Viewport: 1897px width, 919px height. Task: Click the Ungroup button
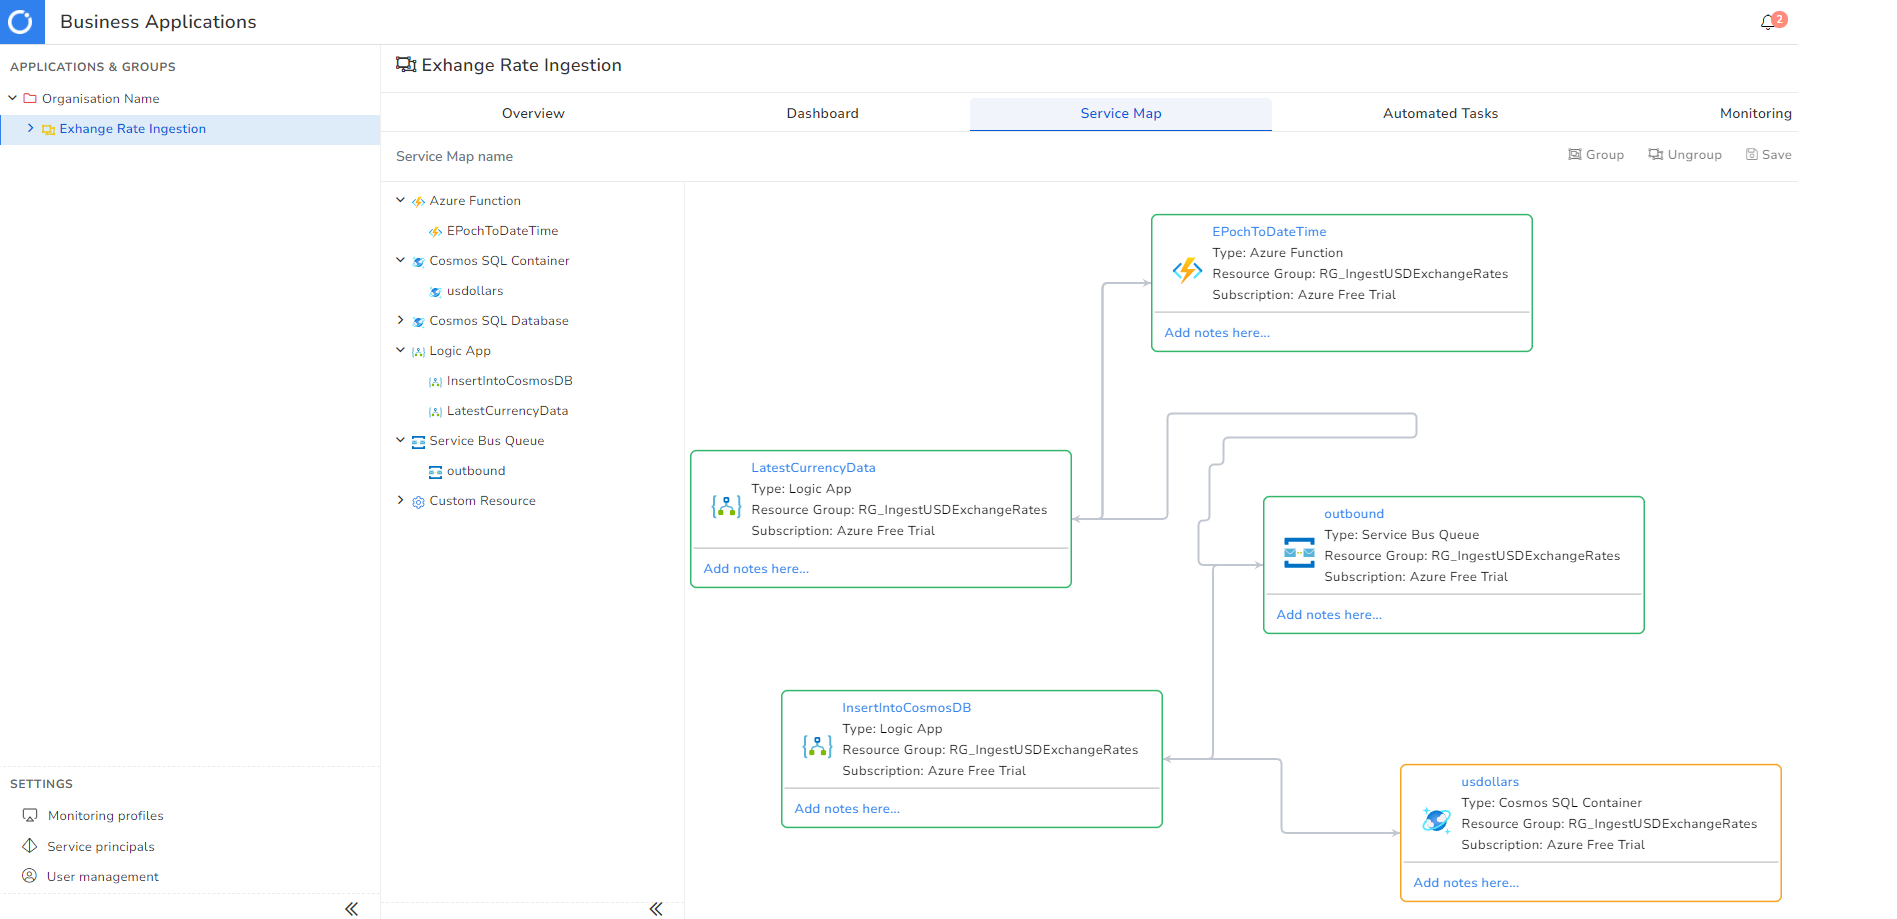click(x=1685, y=155)
